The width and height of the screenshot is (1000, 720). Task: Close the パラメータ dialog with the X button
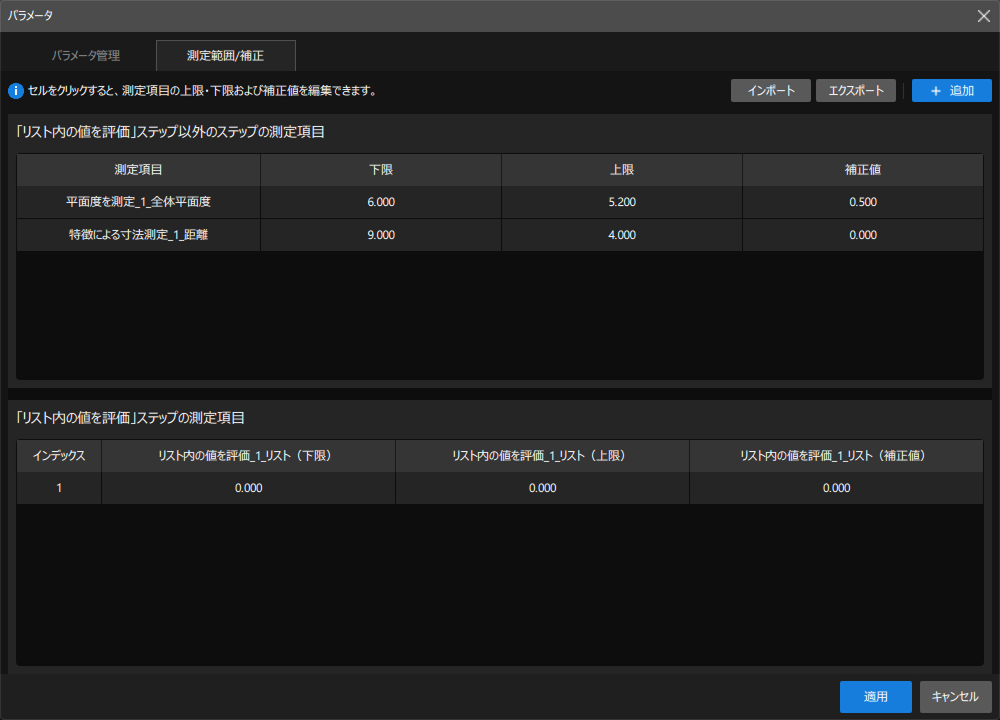983,16
